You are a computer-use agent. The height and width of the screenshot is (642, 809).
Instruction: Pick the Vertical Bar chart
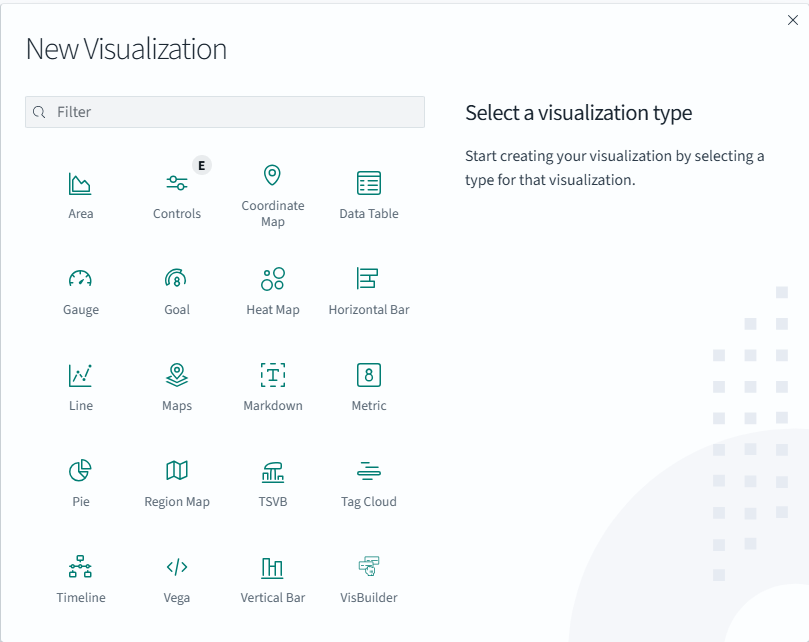pyautogui.click(x=272, y=579)
